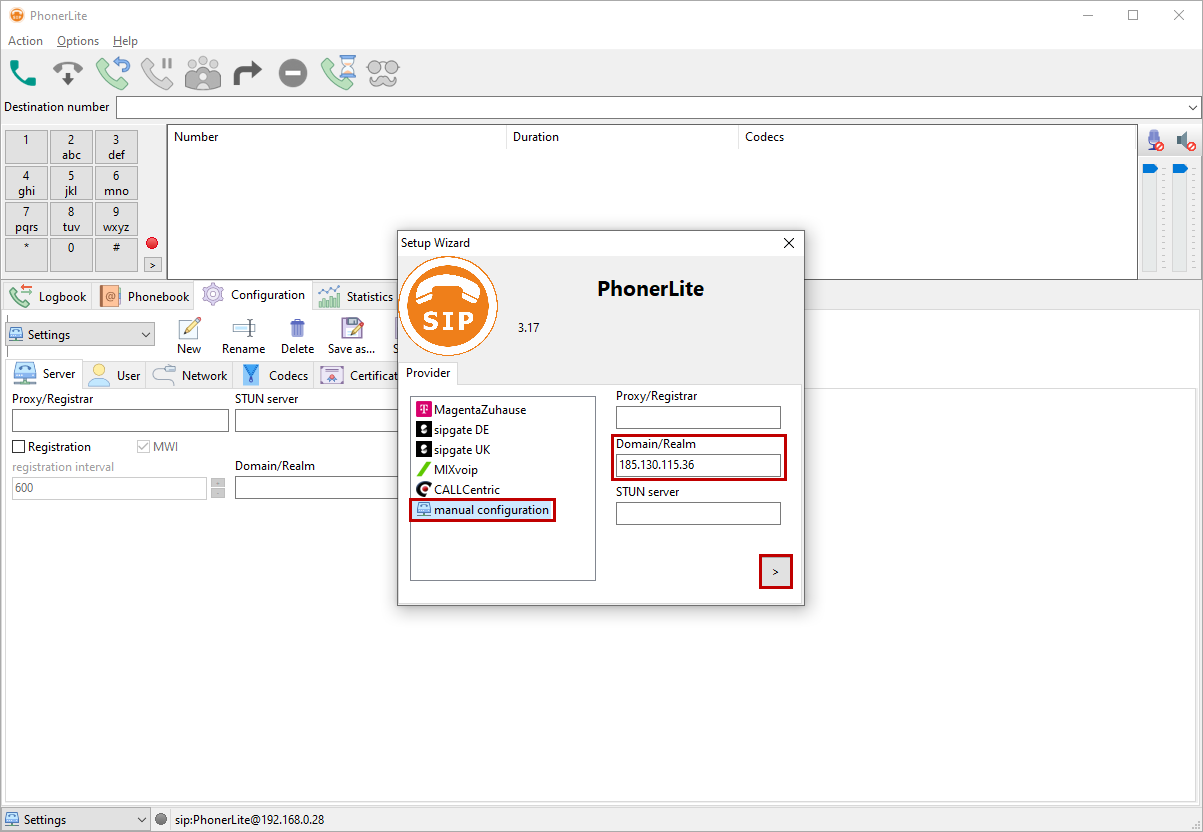1203x832 pixels.
Task: Click the microphone volume slider handle
Action: pos(1149,169)
